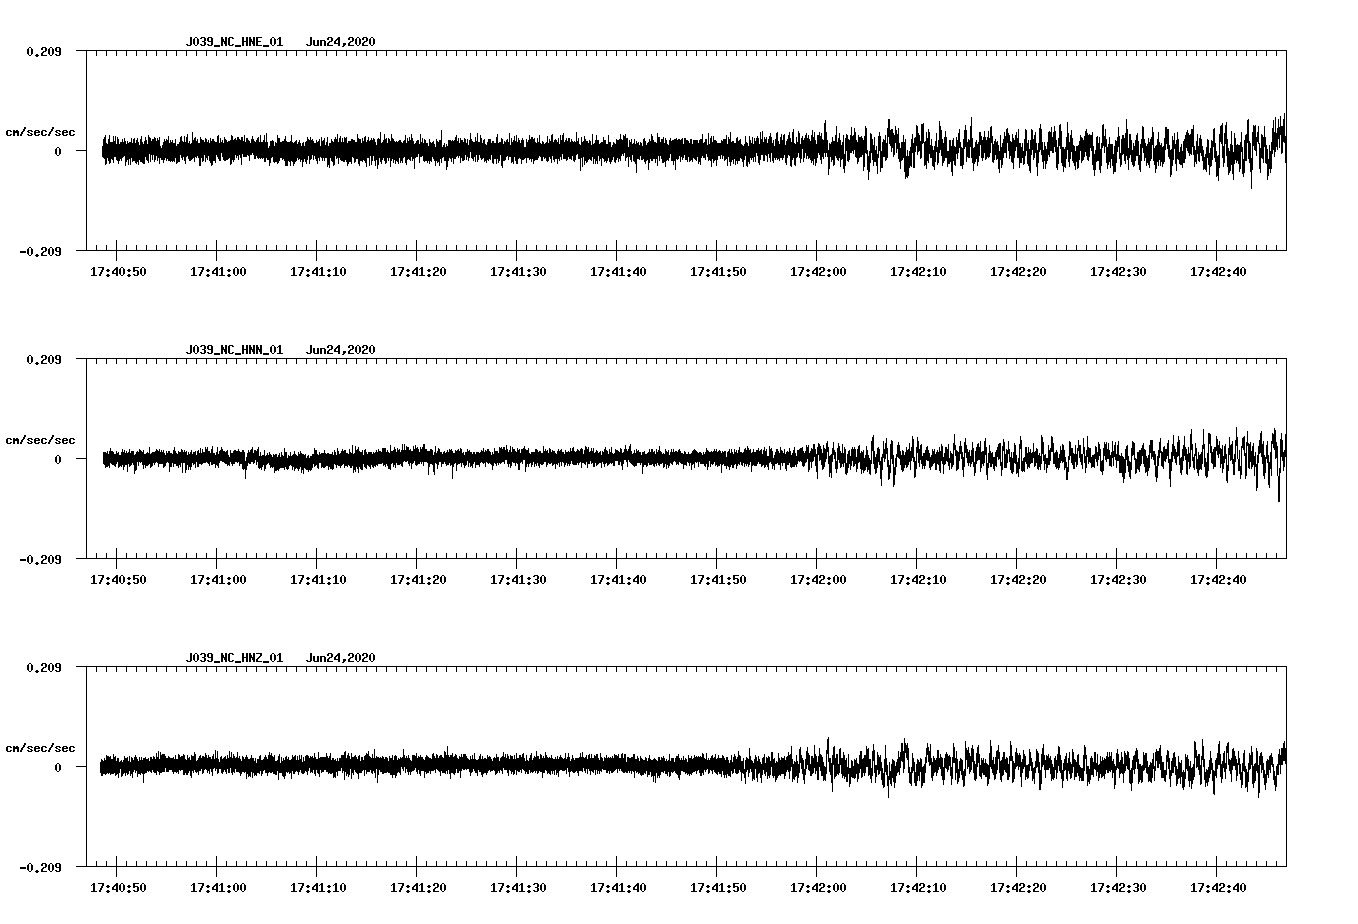Click the 17:42:10 label under HNZ plot
Screen dimensions: 1358x924
pos(918,887)
